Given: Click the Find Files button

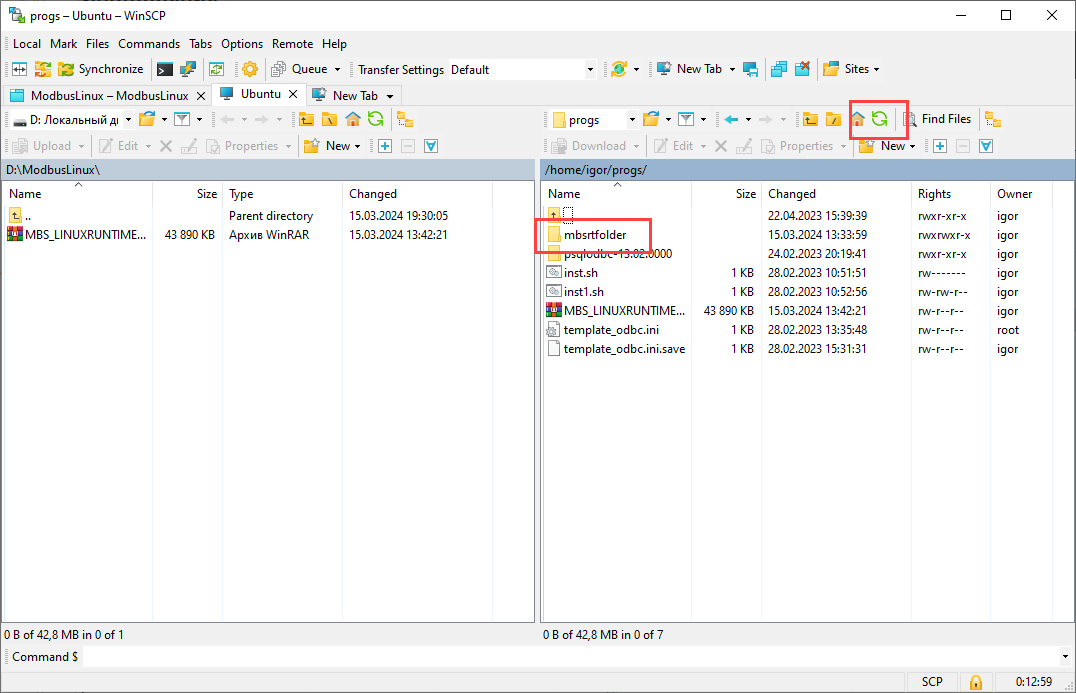Looking at the screenshot, I should pyautogui.click(x=937, y=119).
